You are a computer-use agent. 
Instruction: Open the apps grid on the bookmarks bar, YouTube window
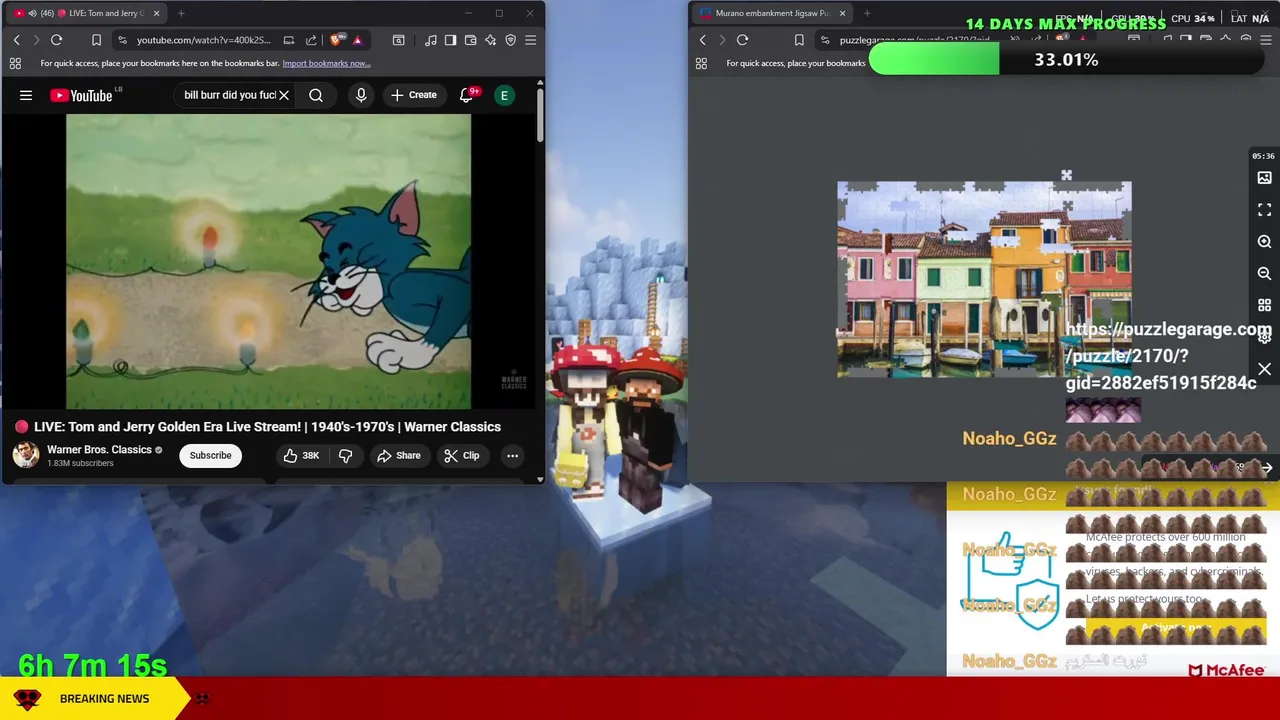coord(15,63)
